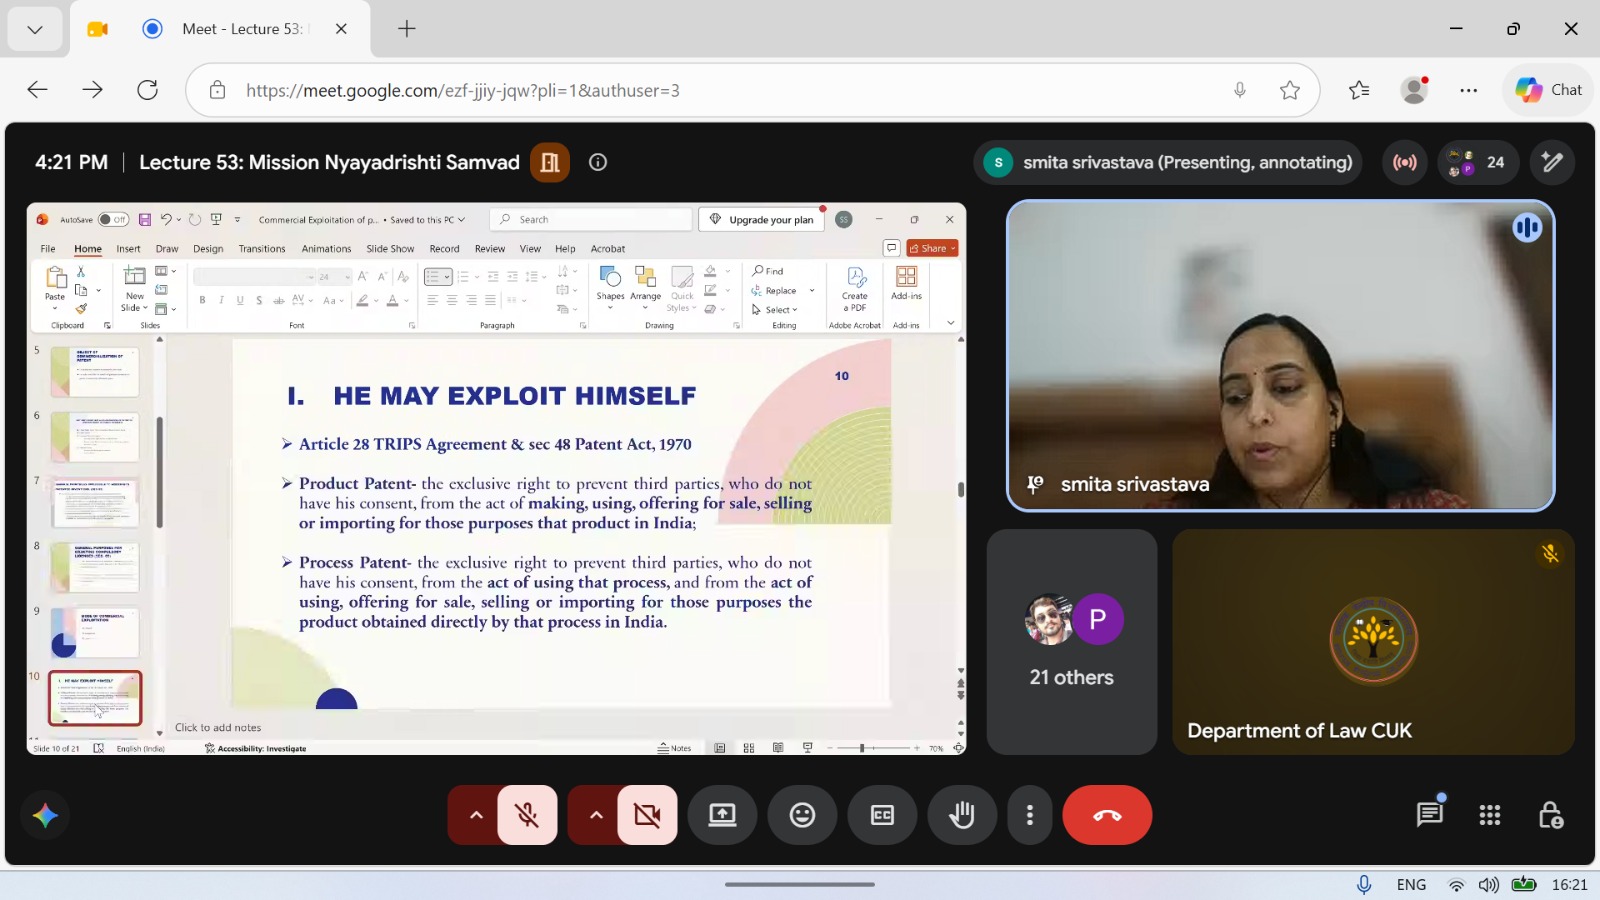Refresh the browser page
This screenshot has height=900, width=1600.
(x=147, y=90)
